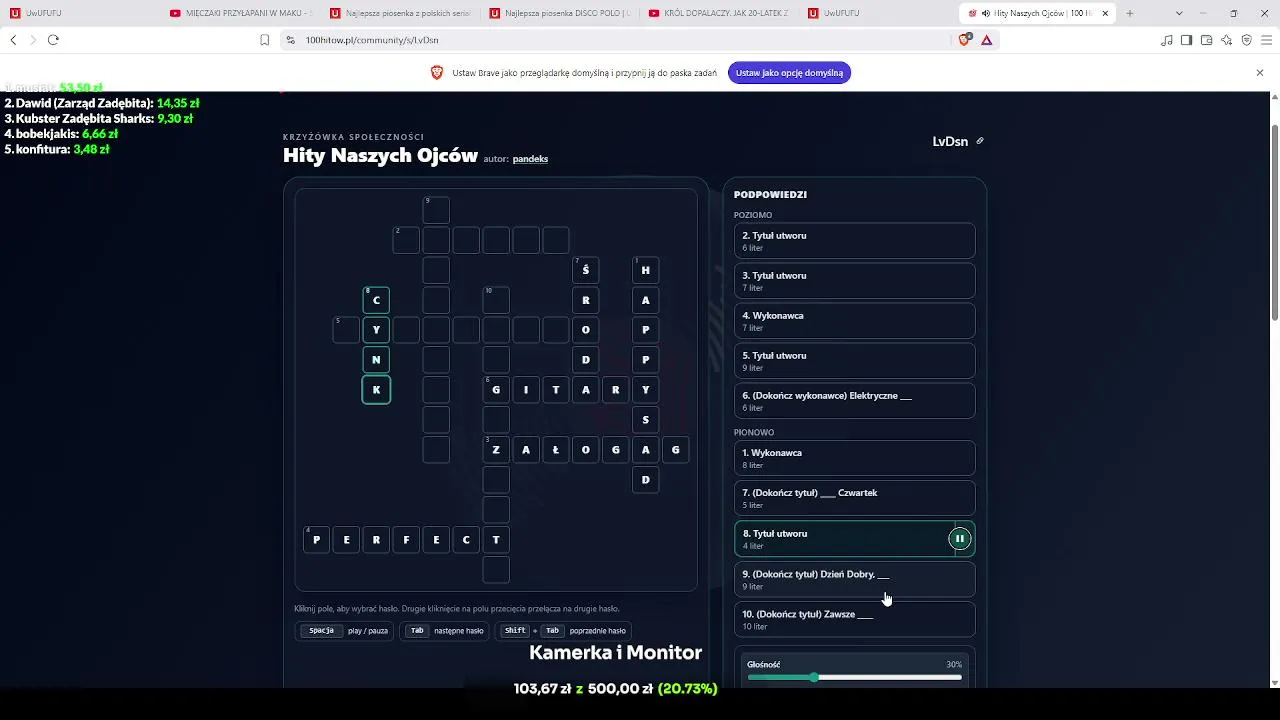
Task: Switch to the UwUFUFU tab beside KRÓL DOPALACZY
Action: point(878,13)
